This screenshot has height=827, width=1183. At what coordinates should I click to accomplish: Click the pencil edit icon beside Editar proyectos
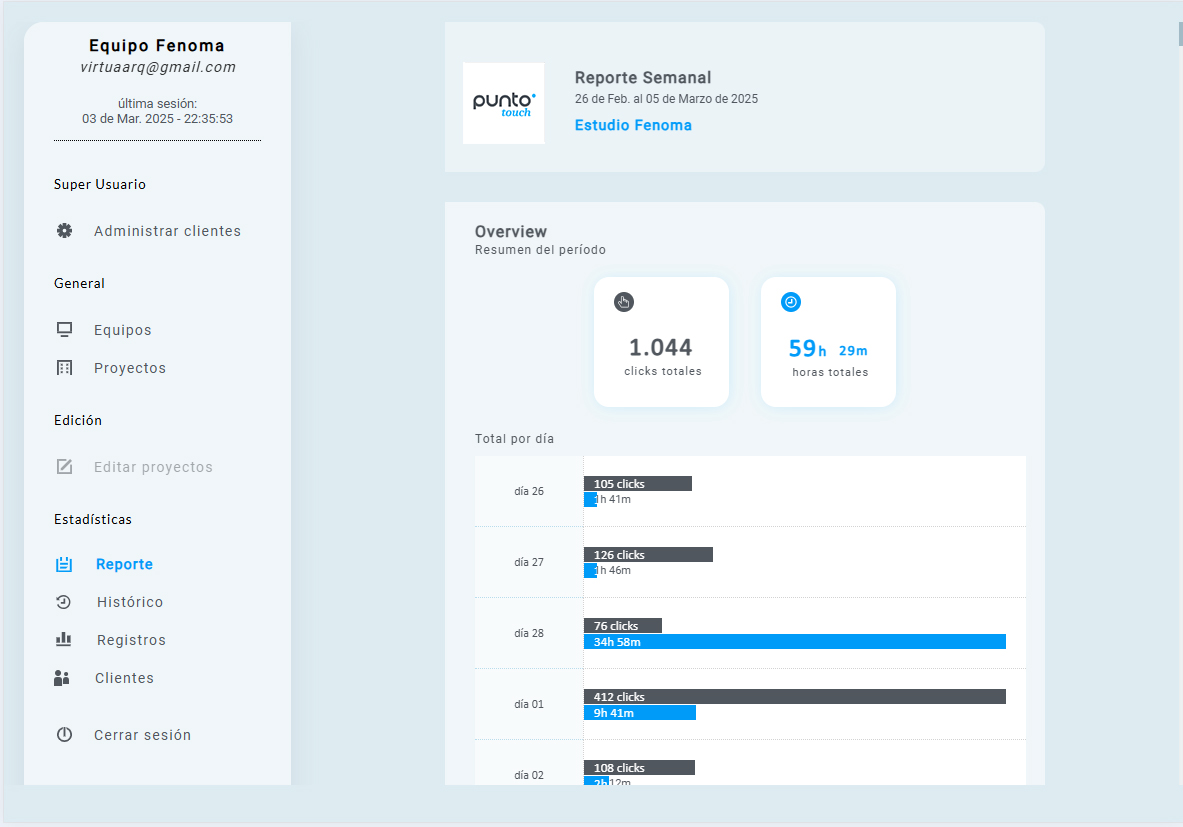[x=65, y=467]
